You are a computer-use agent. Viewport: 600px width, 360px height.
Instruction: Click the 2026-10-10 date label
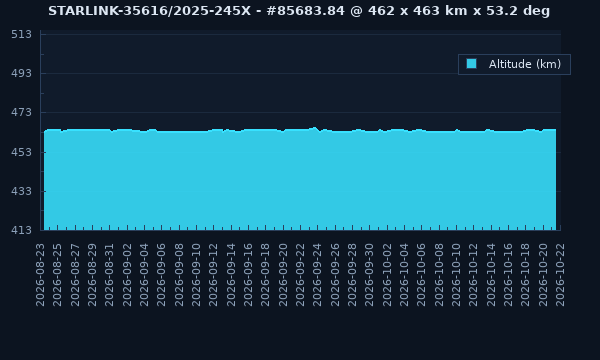click(457, 275)
